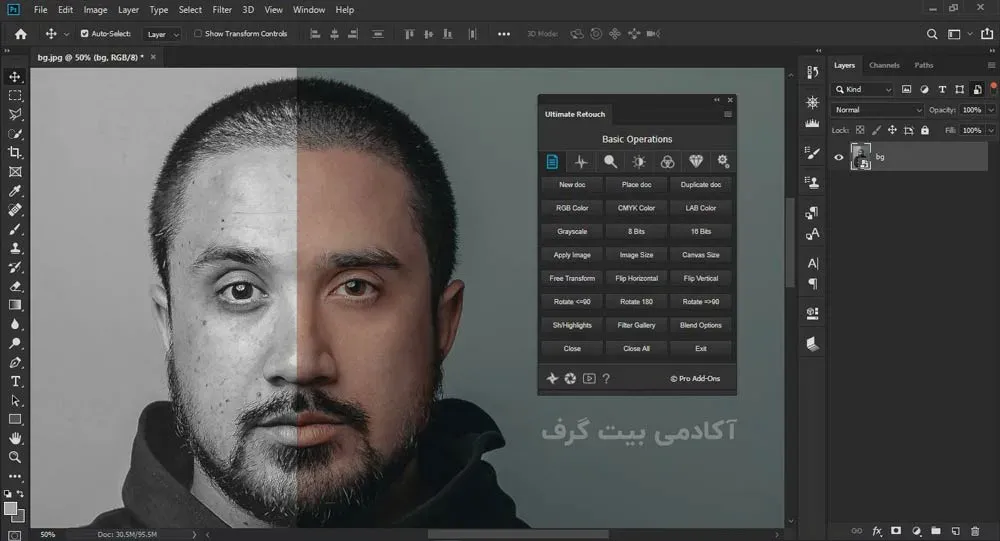Image resolution: width=1000 pixels, height=541 pixels.
Task: Enable Show Transform Controls checkbox
Action: pyautogui.click(x=198, y=34)
